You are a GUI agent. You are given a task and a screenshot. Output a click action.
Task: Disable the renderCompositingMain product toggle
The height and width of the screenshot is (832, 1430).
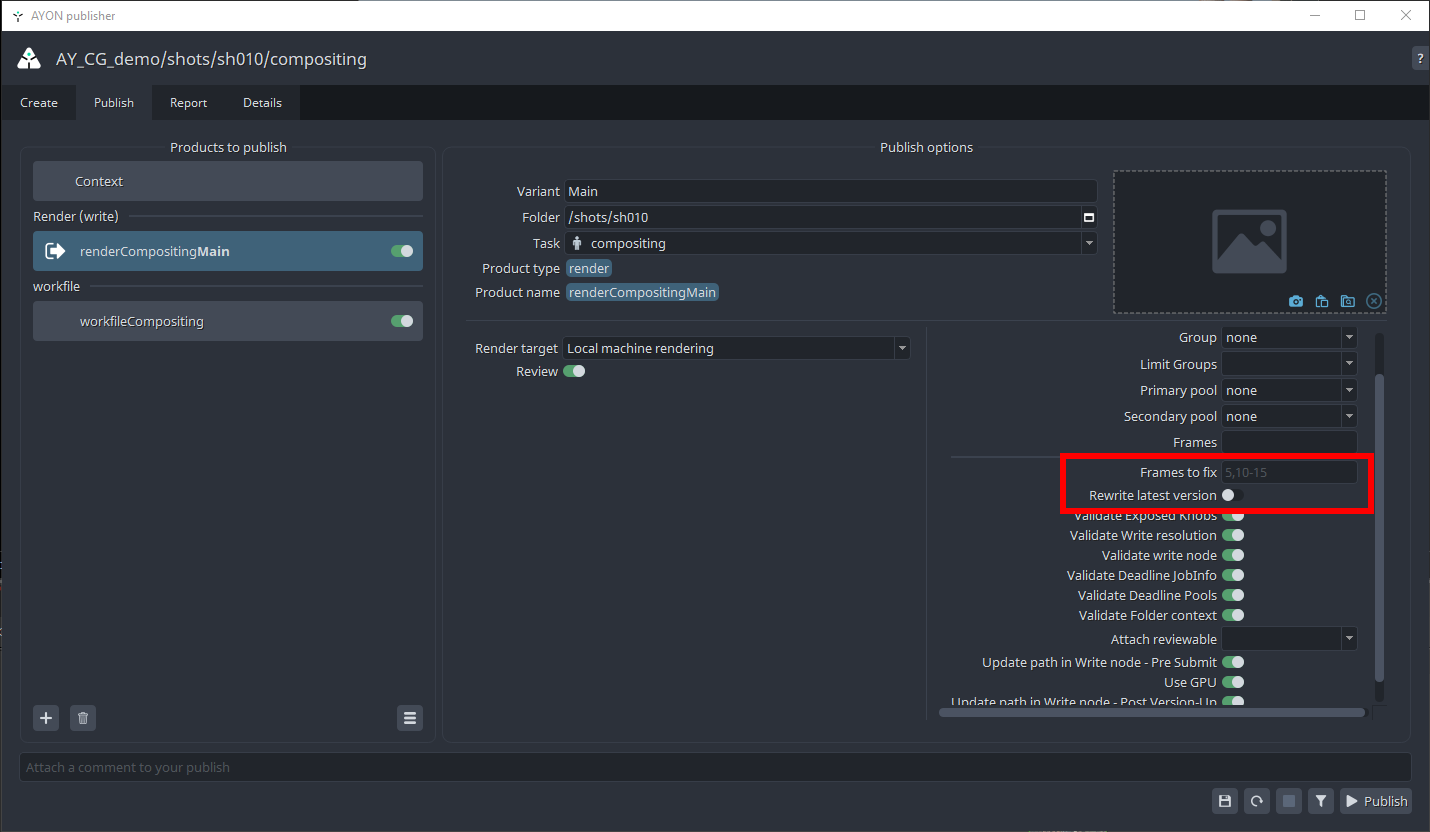coord(402,251)
